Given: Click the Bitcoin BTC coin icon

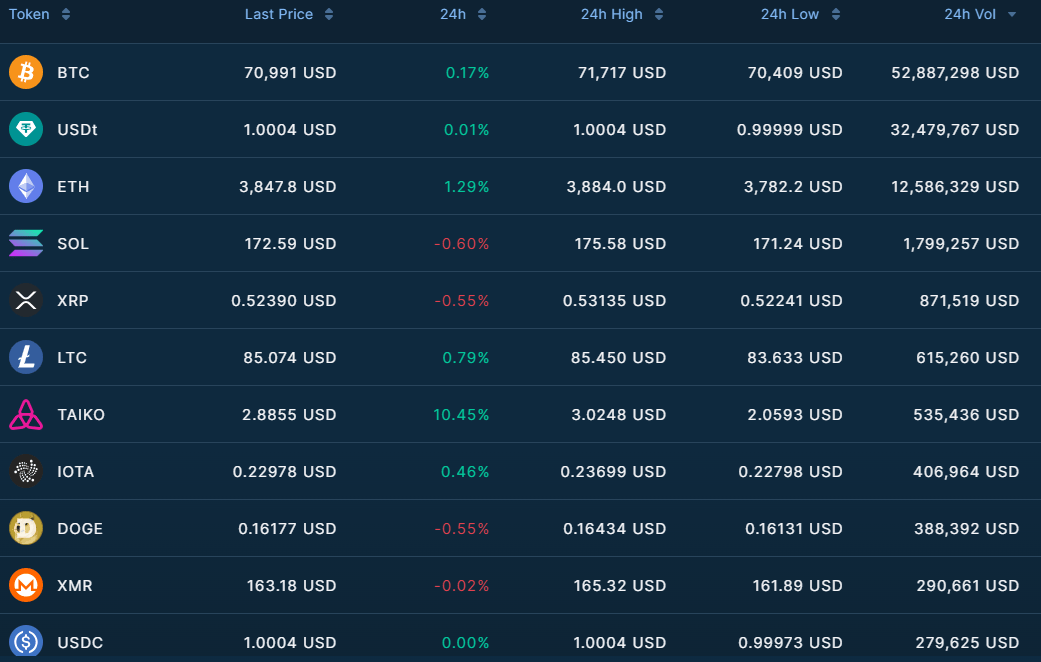Looking at the screenshot, I should tap(26, 72).
